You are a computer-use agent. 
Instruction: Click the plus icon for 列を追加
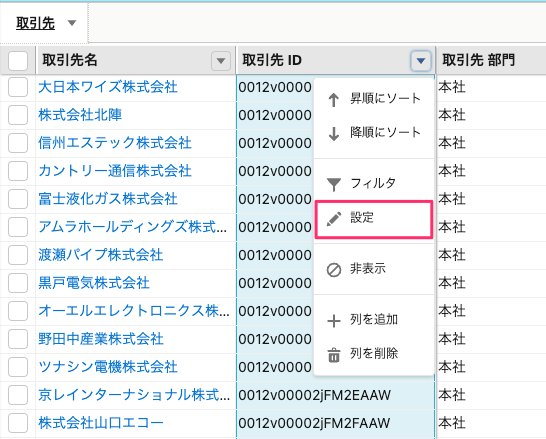[x=334, y=321]
